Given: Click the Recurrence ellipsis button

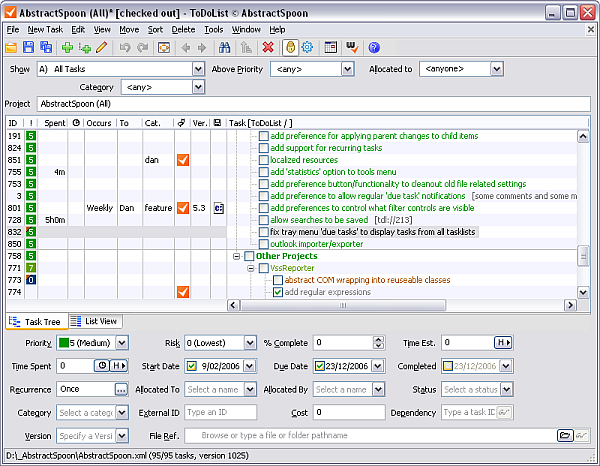Looking at the screenshot, I should pyautogui.click(x=121, y=389).
